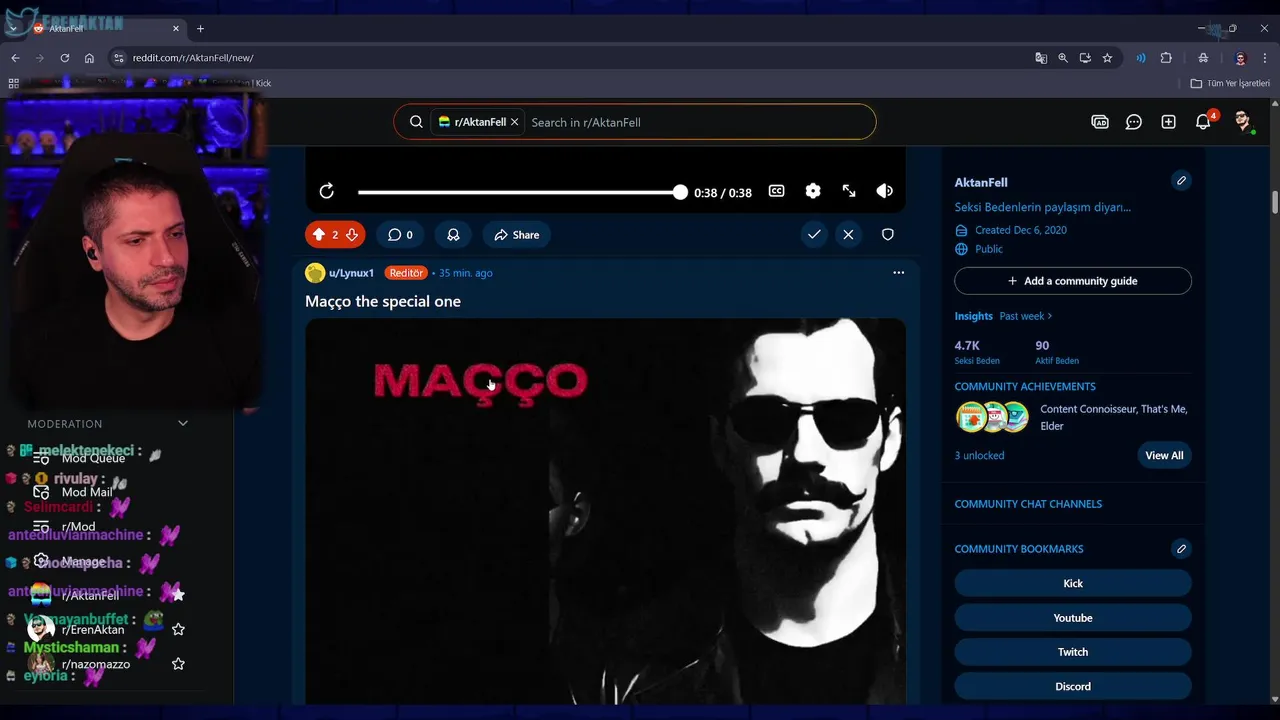The width and height of the screenshot is (1280, 720).
Task: Downvote the post with two votes
Action: click(x=351, y=235)
